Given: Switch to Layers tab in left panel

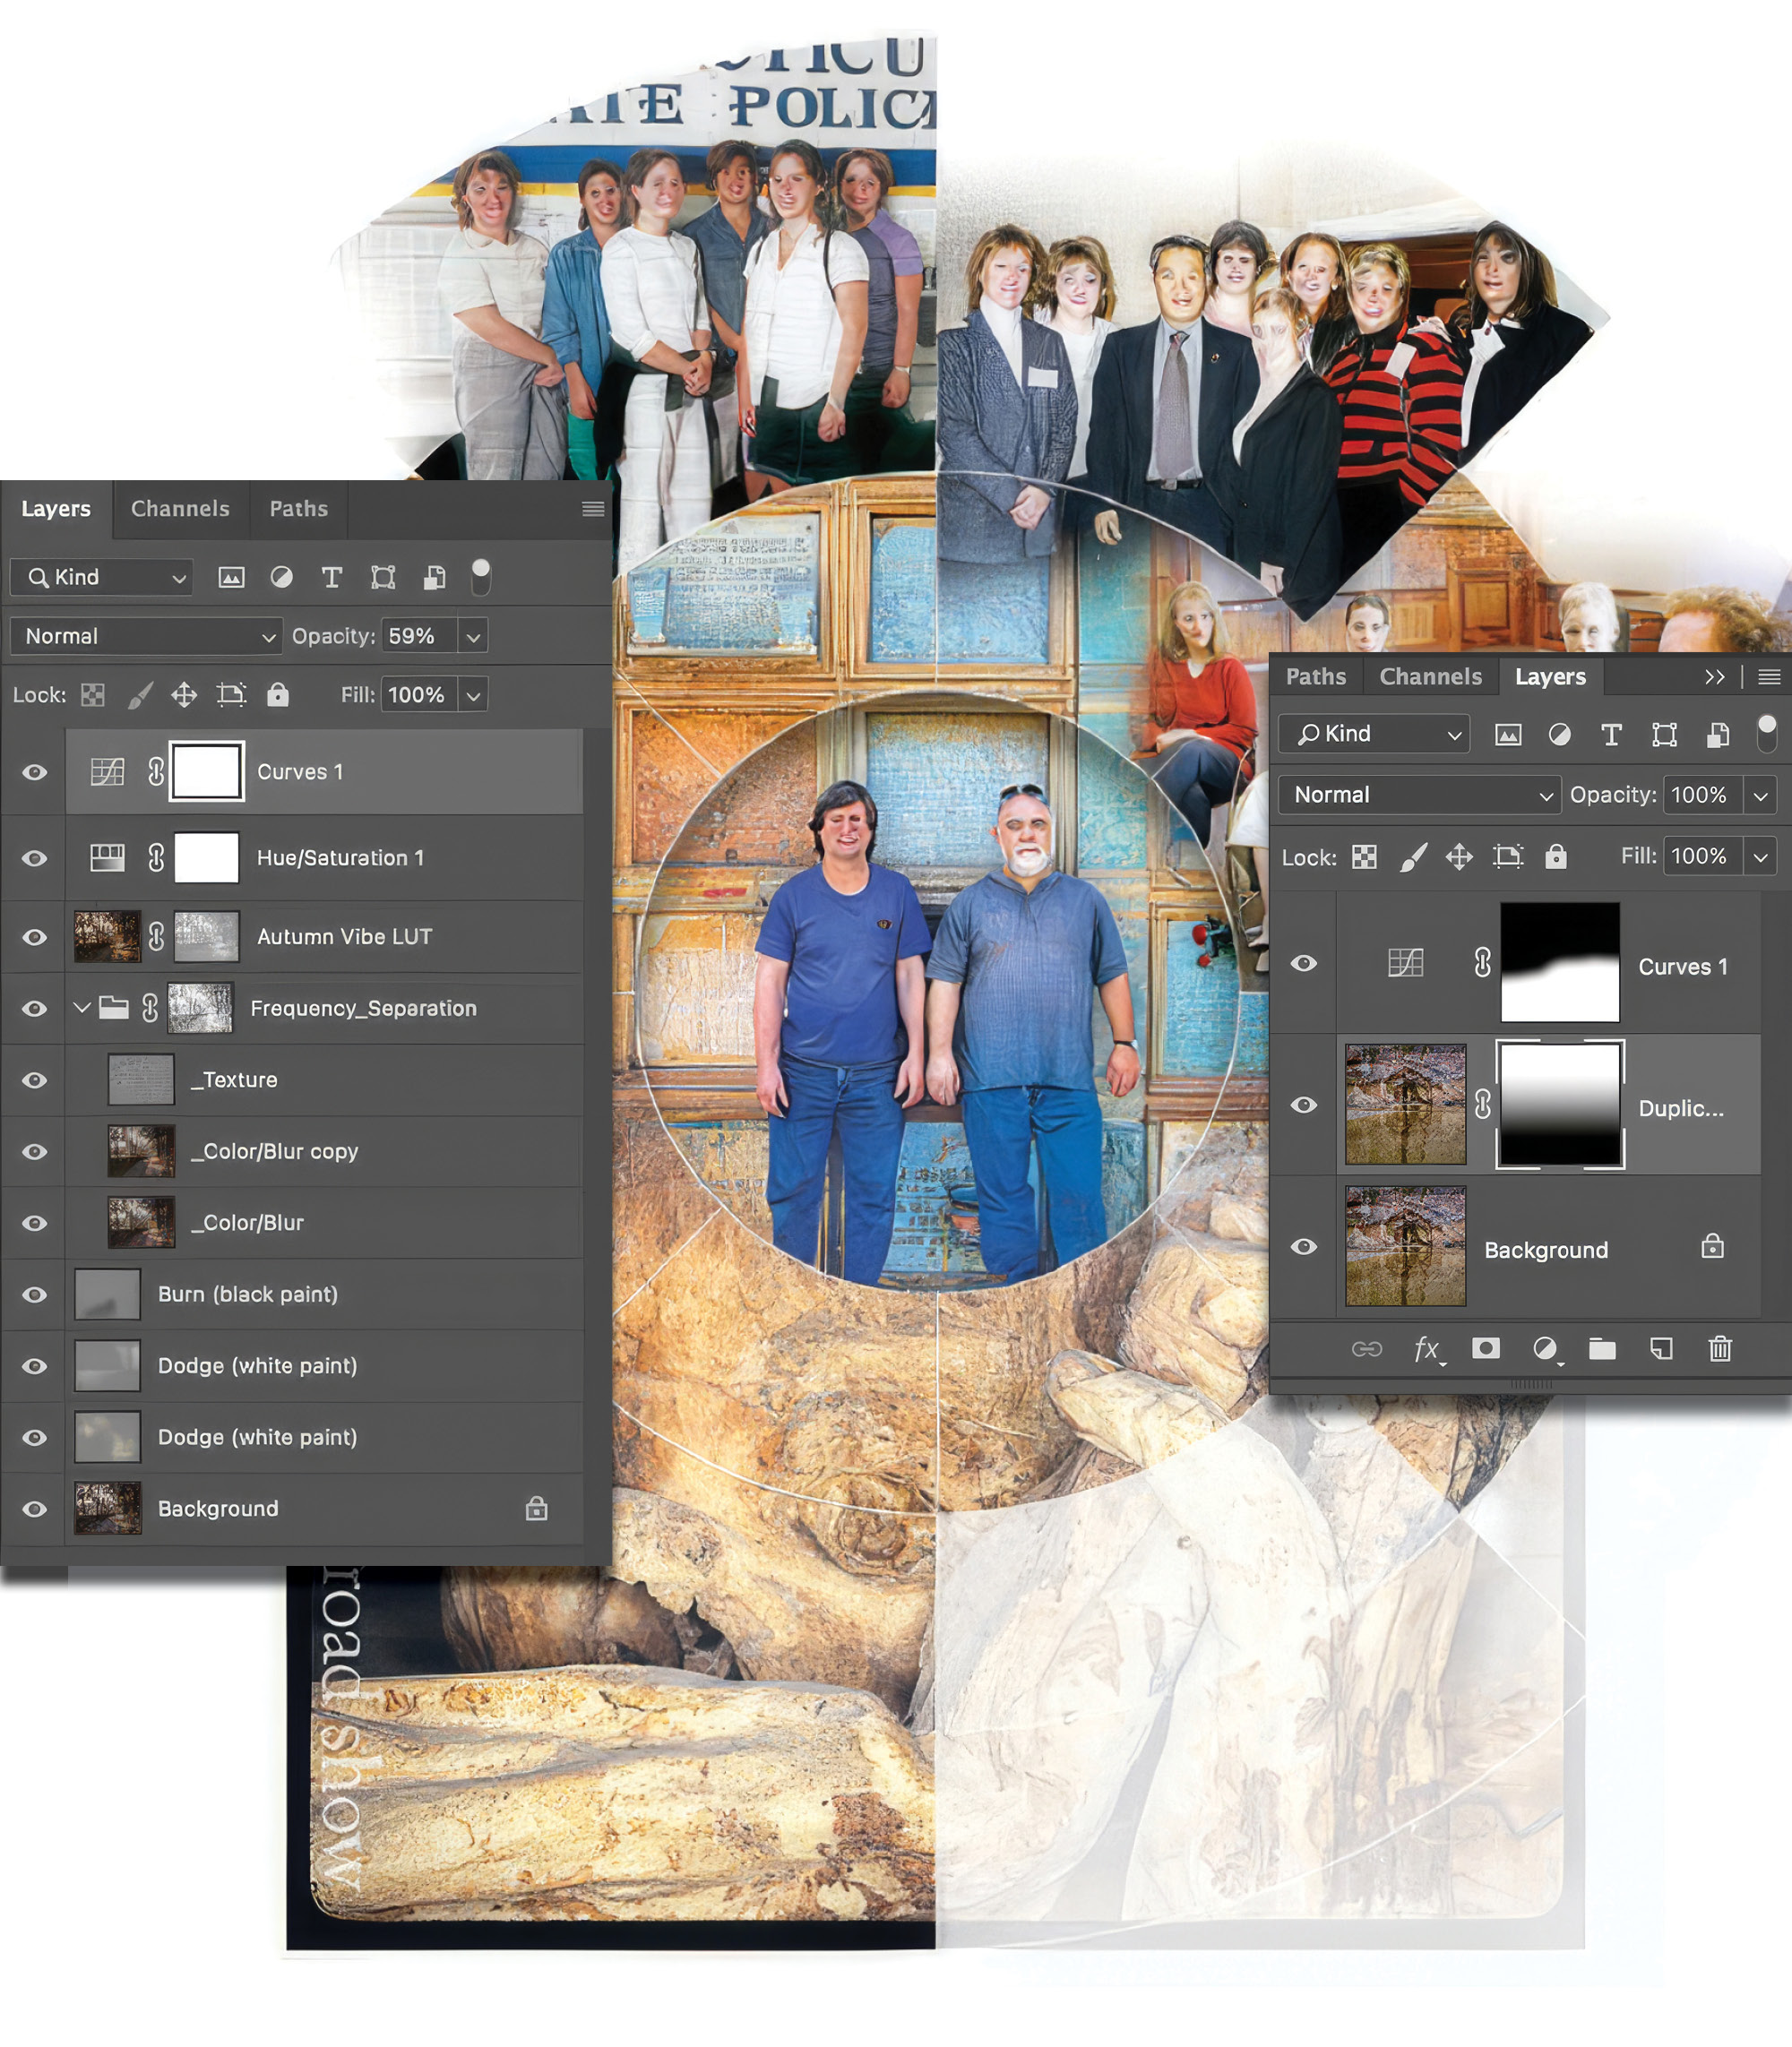Looking at the screenshot, I should click(x=56, y=509).
